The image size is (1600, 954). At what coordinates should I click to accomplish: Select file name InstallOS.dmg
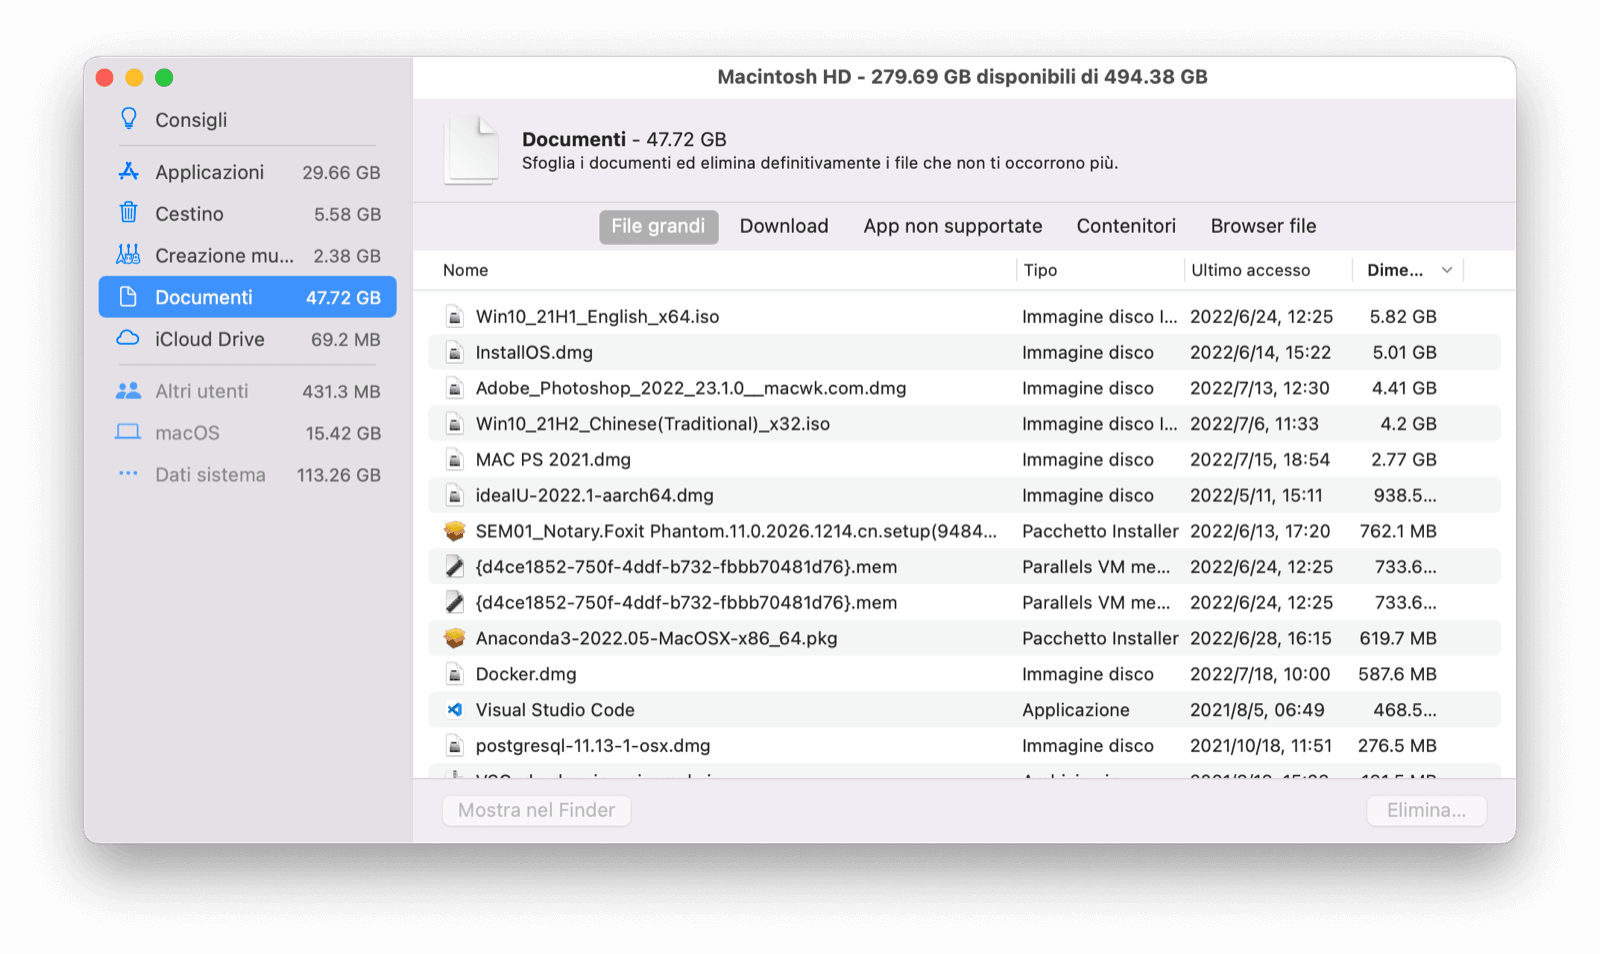534,352
